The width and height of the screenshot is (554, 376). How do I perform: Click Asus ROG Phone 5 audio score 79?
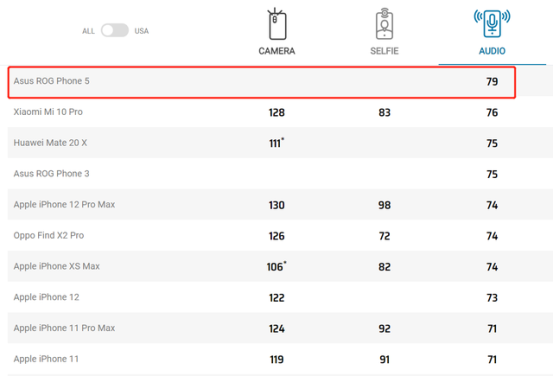(492, 82)
